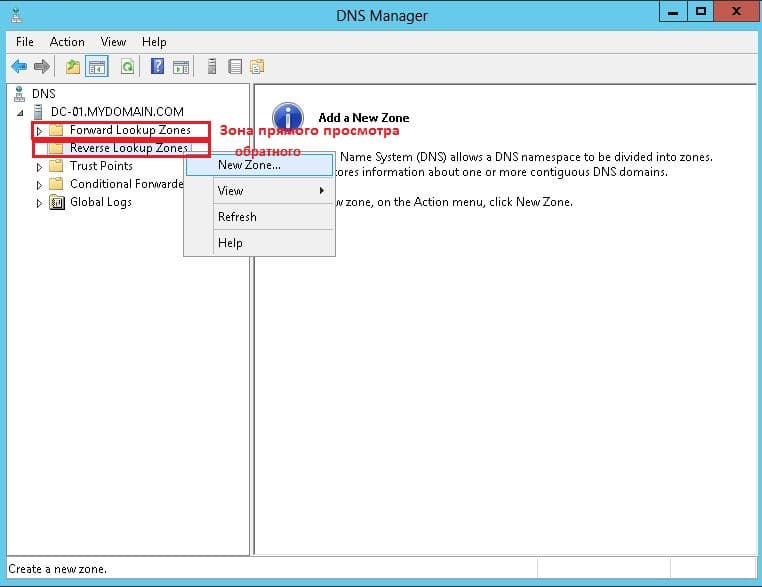Click the Trust Points folder icon
This screenshot has width=762, height=587.
[x=56, y=166]
